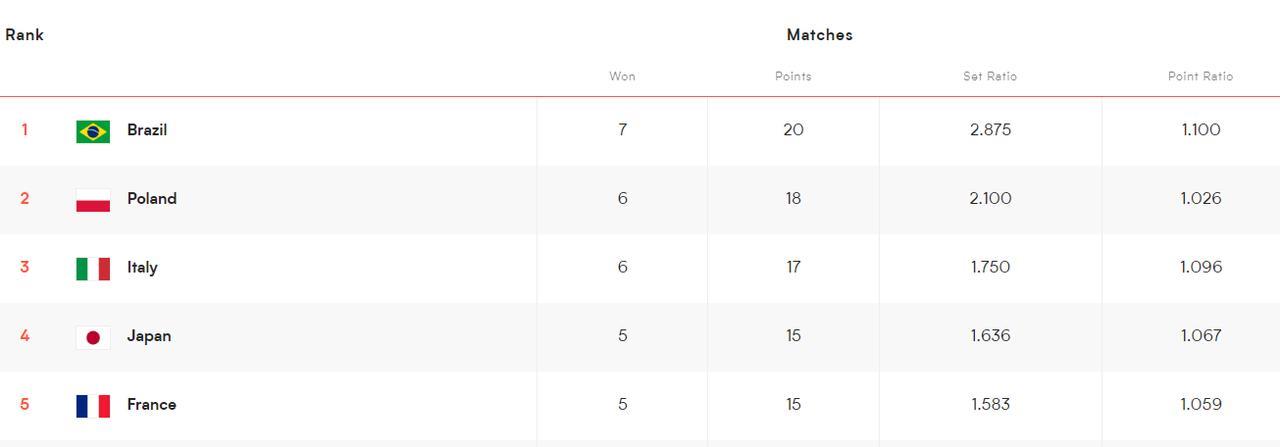Click the Matches group header
The image size is (1280, 447).
(820, 34)
